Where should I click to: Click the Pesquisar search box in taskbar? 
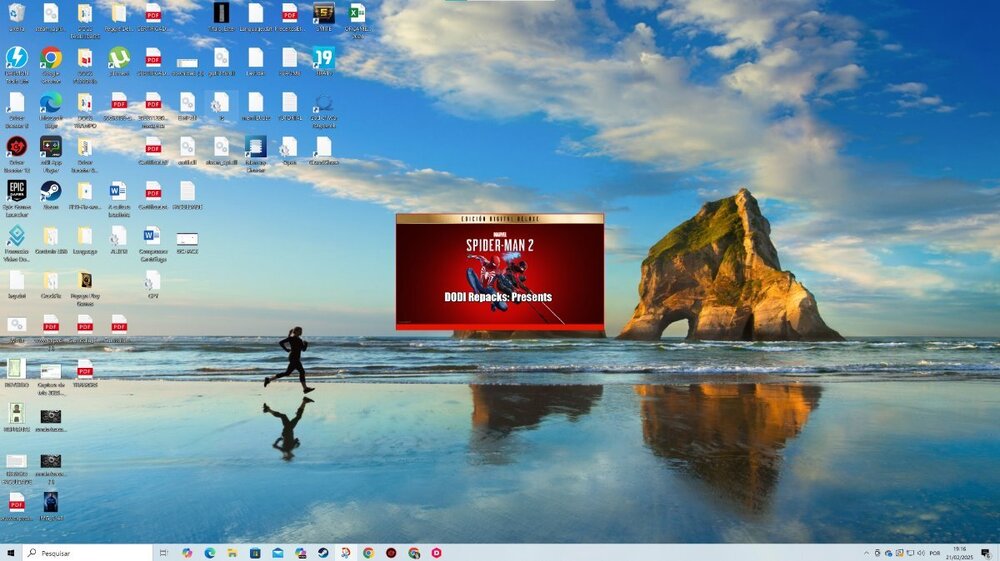coord(90,552)
